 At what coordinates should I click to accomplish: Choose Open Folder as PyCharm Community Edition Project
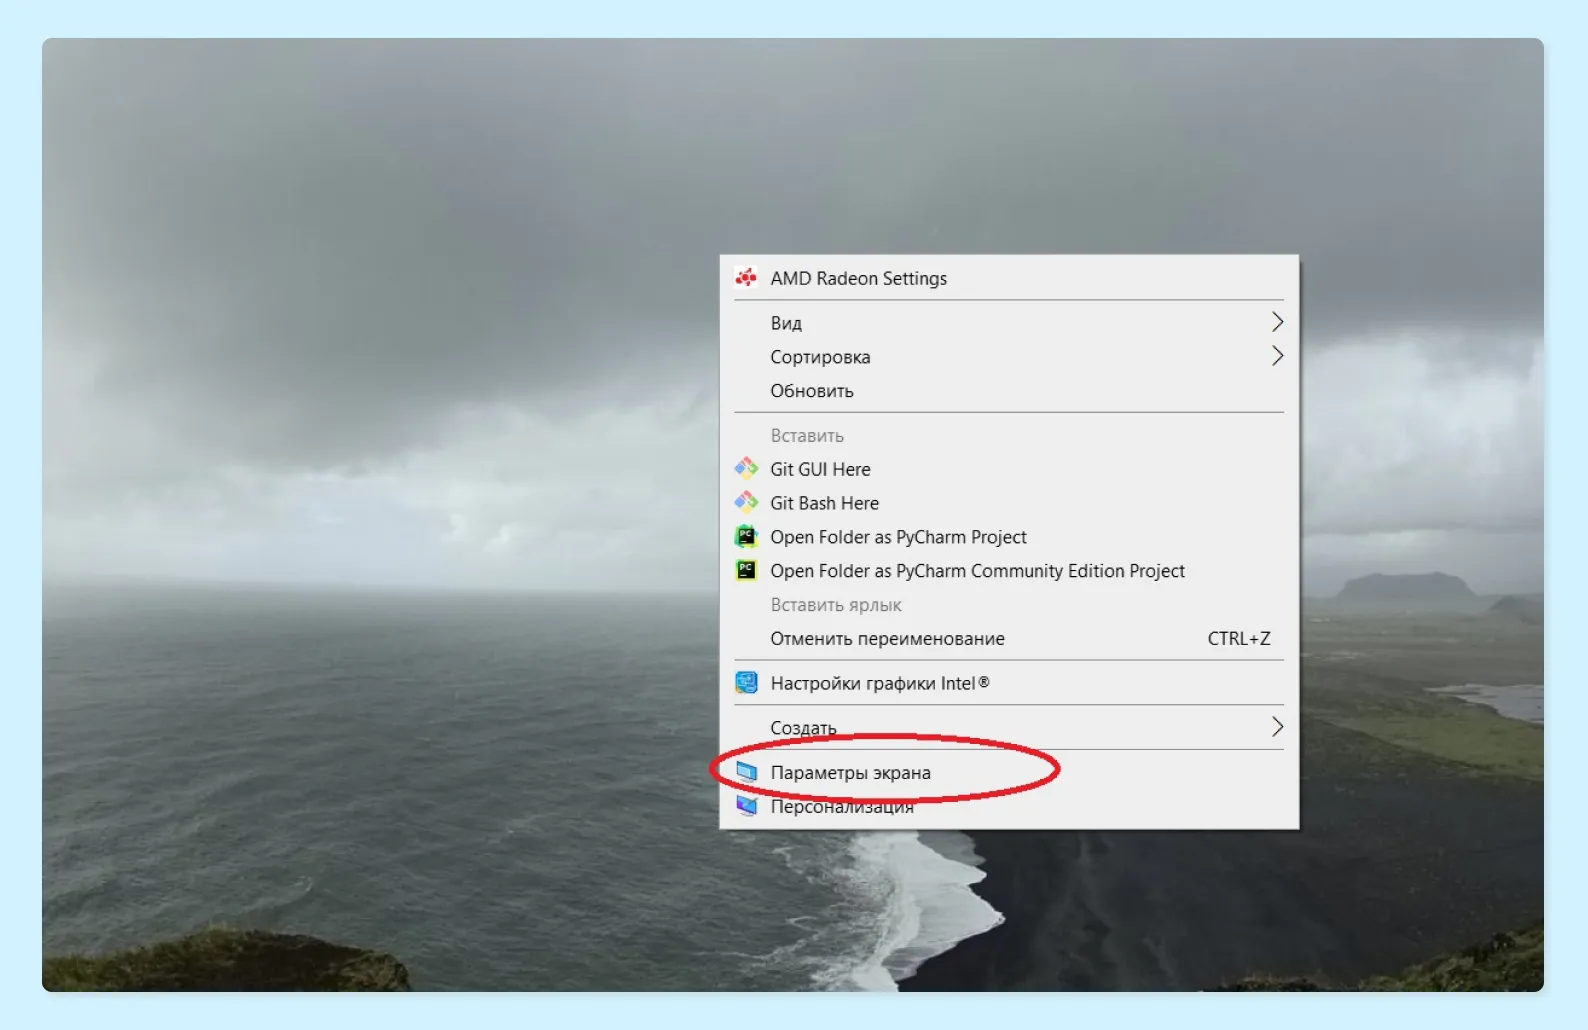click(x=1009, y=571)
